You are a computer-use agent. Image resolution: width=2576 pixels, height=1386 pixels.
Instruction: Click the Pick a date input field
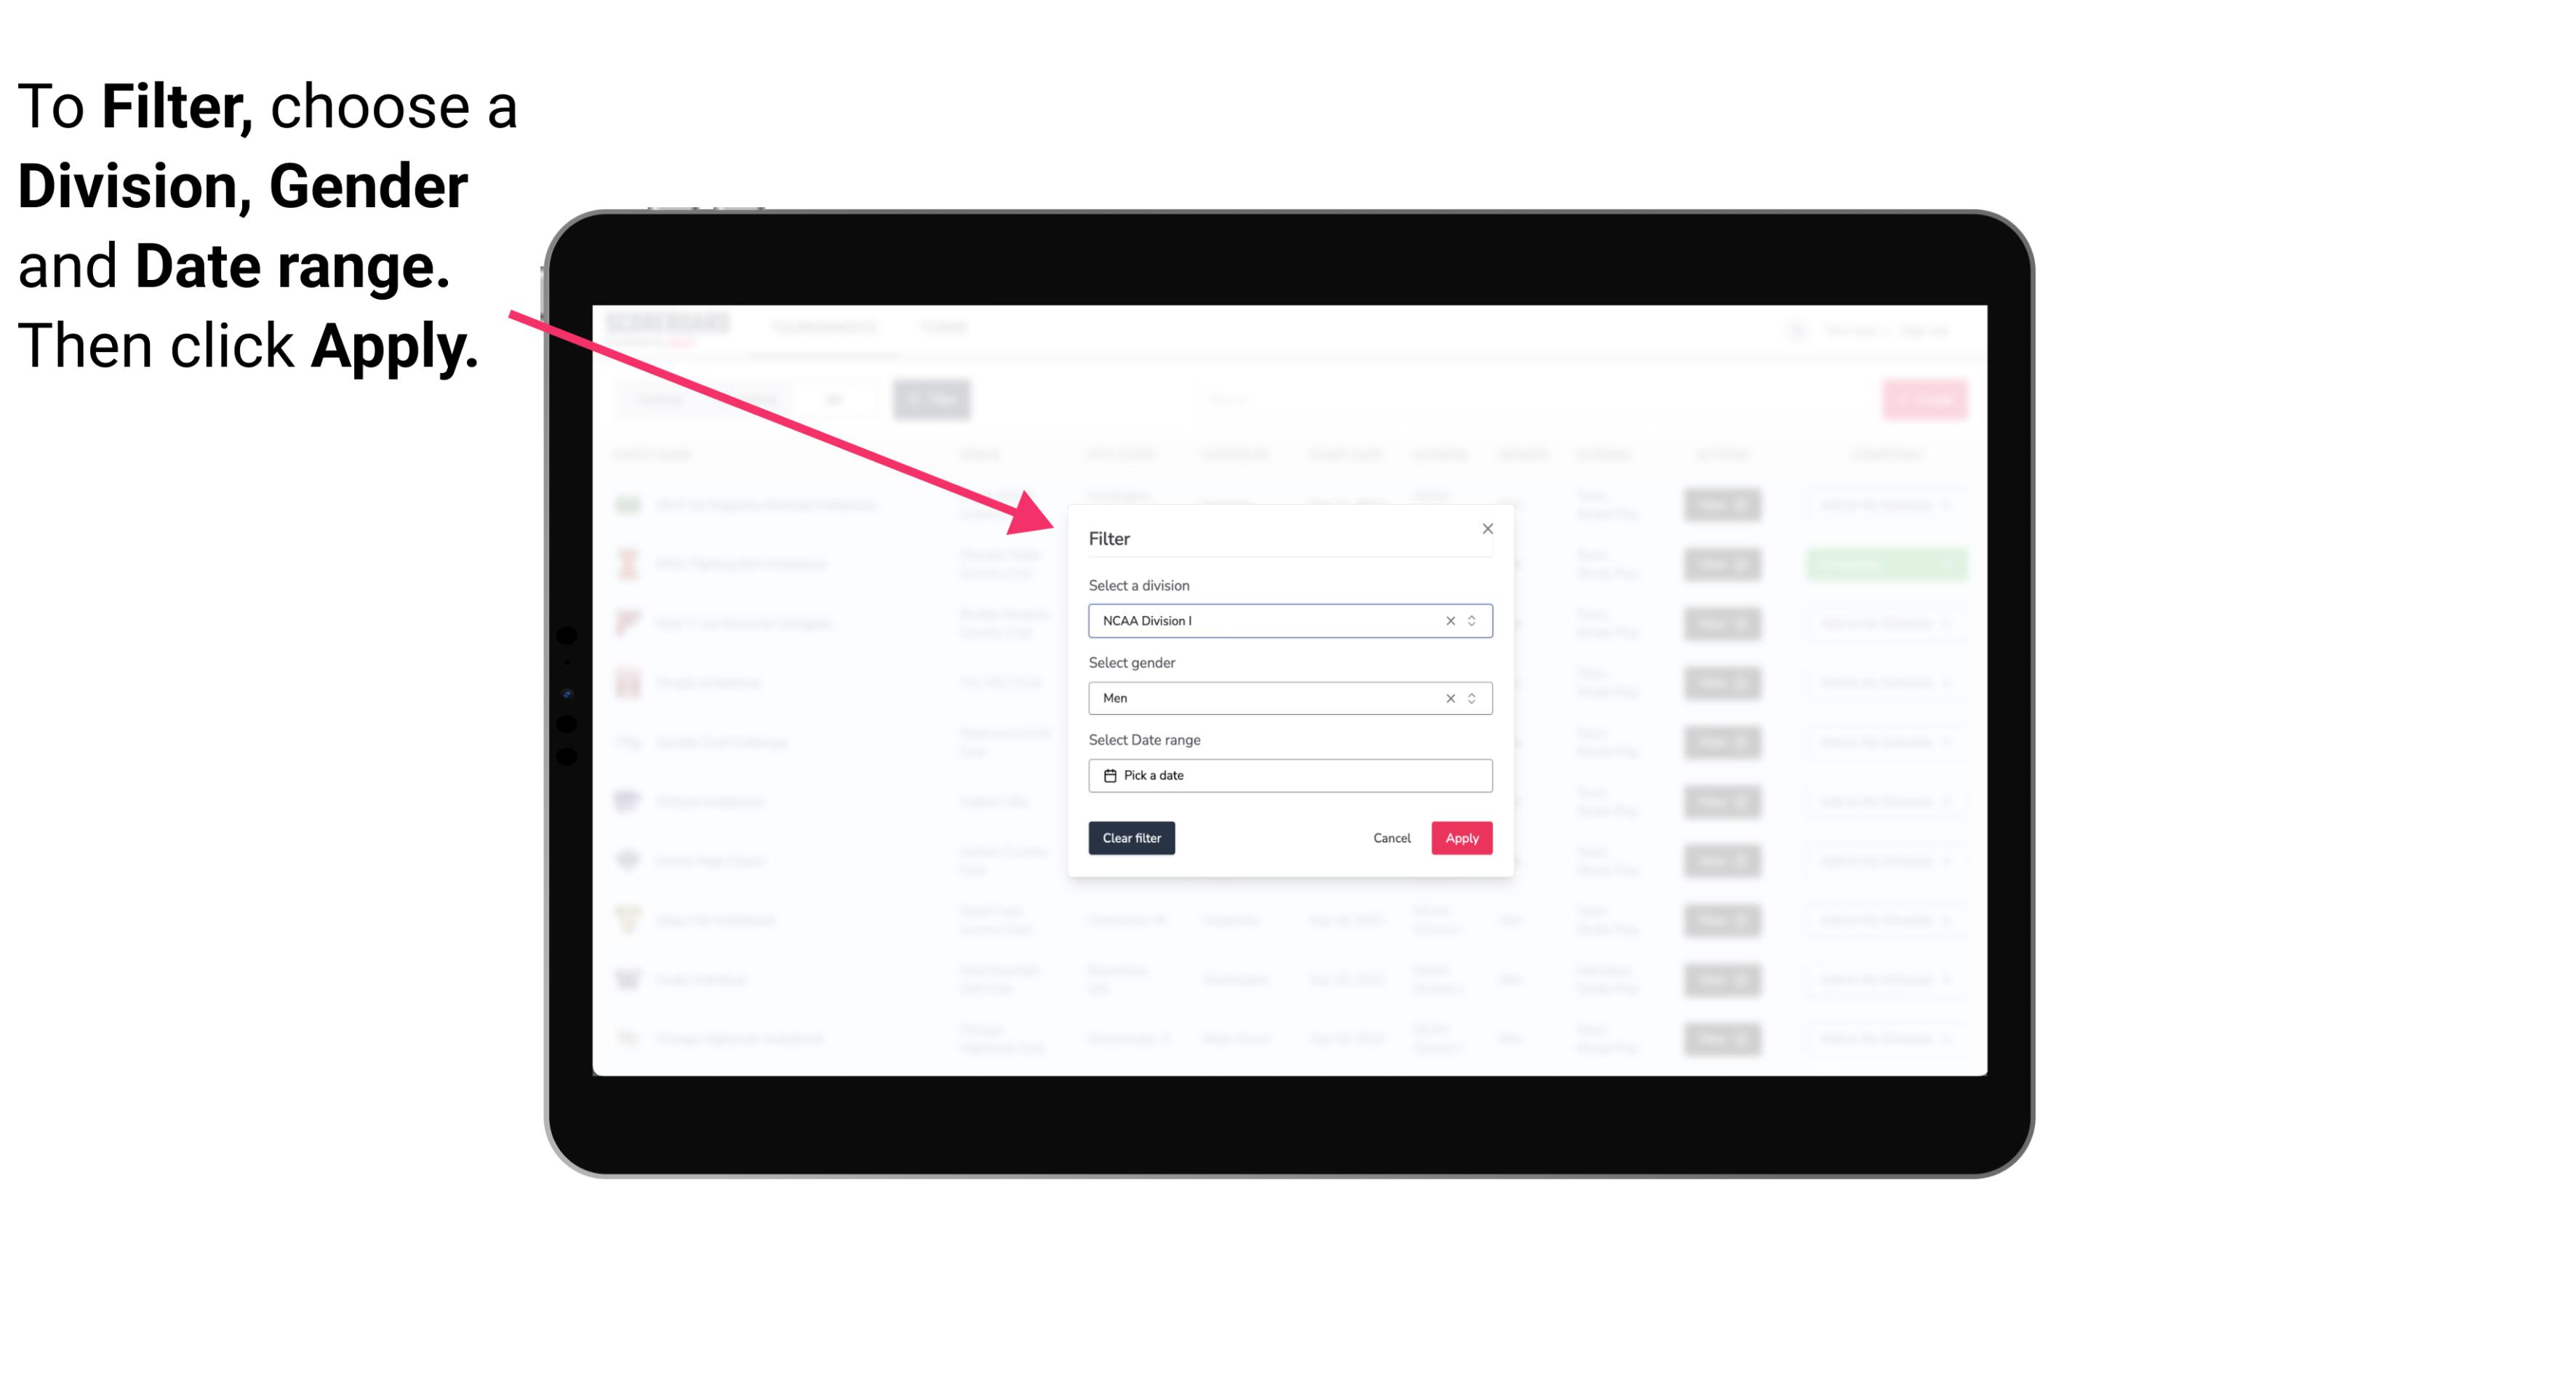(1289, 775)
